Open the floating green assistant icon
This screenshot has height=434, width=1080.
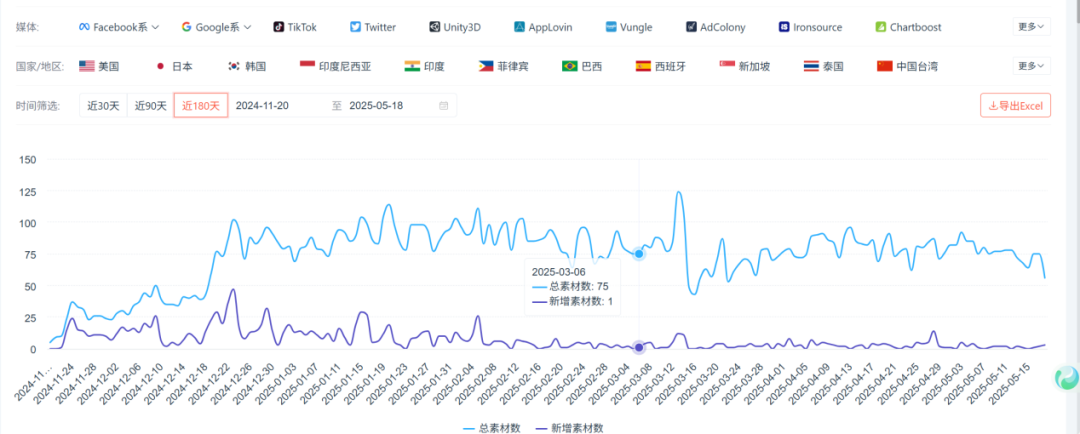[x=1068, y=378]
